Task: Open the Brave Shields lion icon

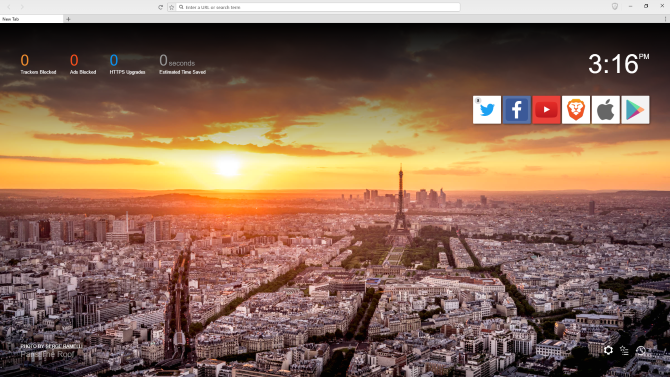Action: [615, 6]
